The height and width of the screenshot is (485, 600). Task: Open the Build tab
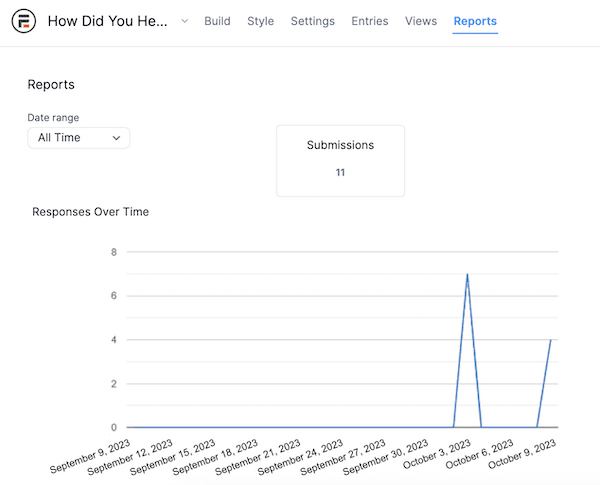[x=217, y=21]
